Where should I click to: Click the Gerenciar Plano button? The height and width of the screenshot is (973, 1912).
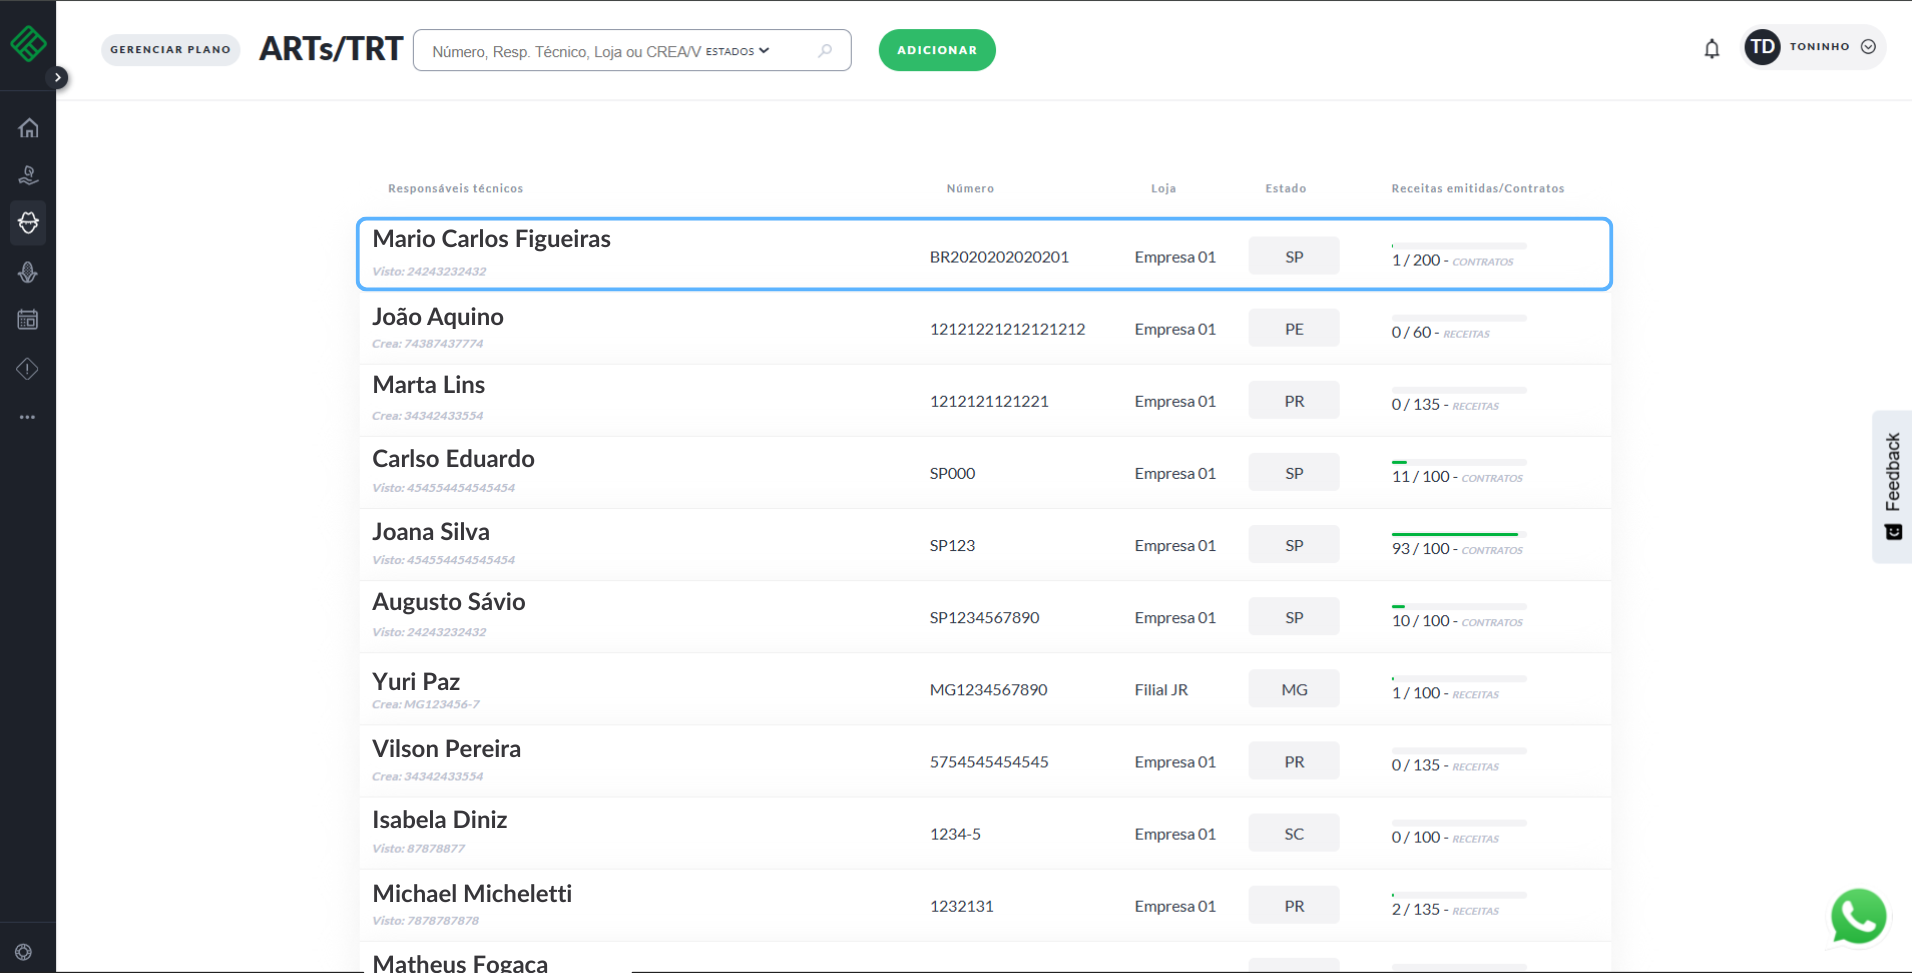(x=170, y=50)
